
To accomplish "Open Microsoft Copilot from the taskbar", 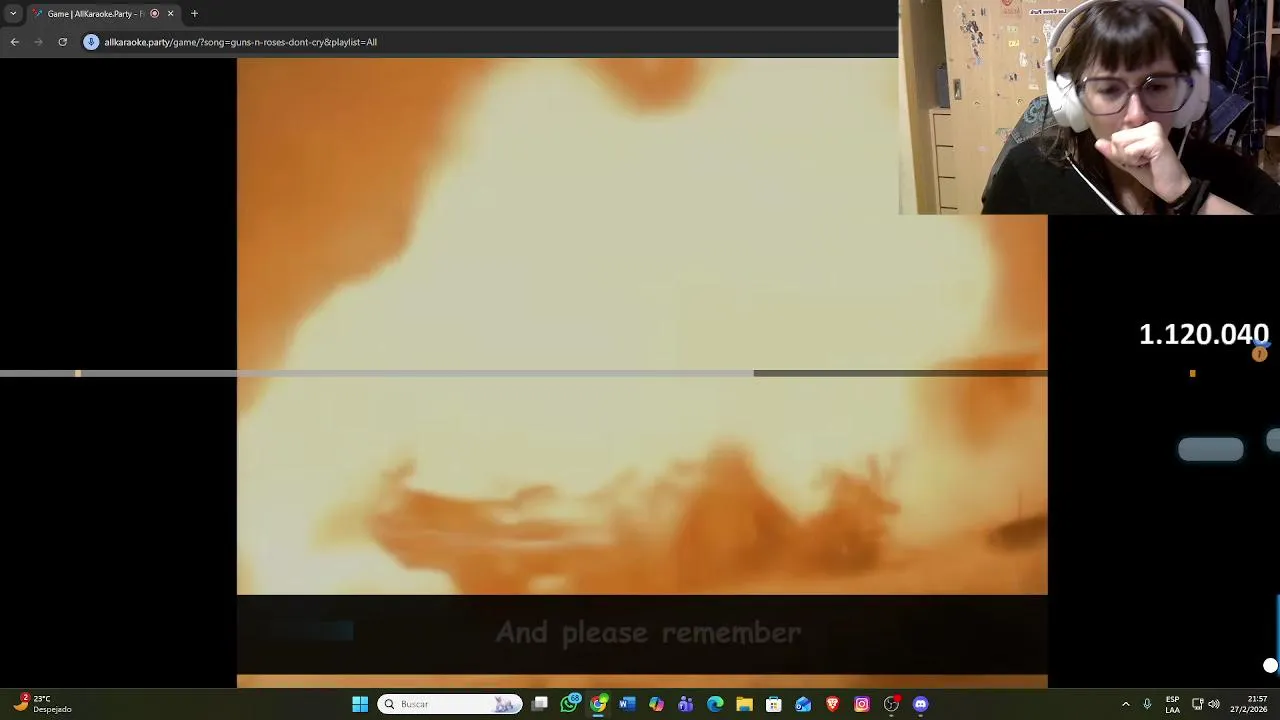I will (x=656, y=704).
